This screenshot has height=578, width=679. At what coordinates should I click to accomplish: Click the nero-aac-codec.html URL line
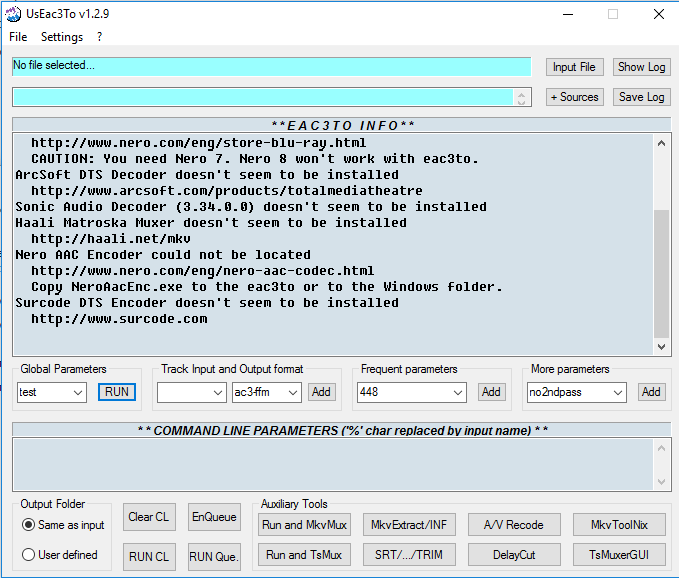203,271
